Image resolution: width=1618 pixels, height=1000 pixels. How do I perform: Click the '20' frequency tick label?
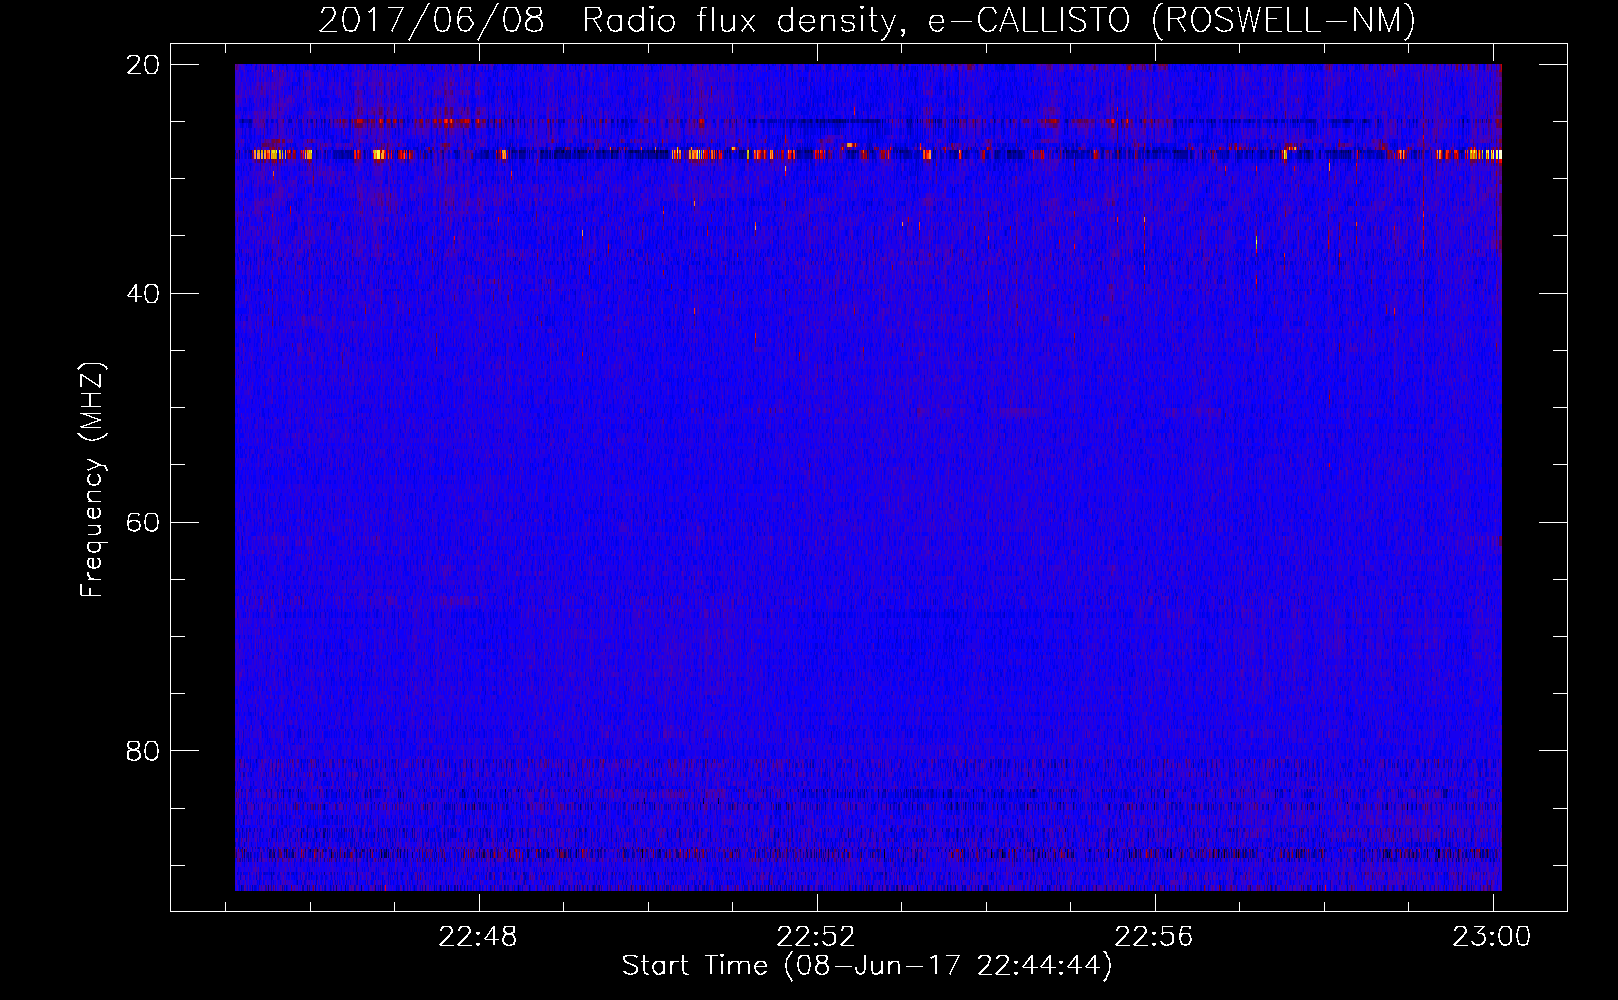pyautogui.click(x=143, y=65)
